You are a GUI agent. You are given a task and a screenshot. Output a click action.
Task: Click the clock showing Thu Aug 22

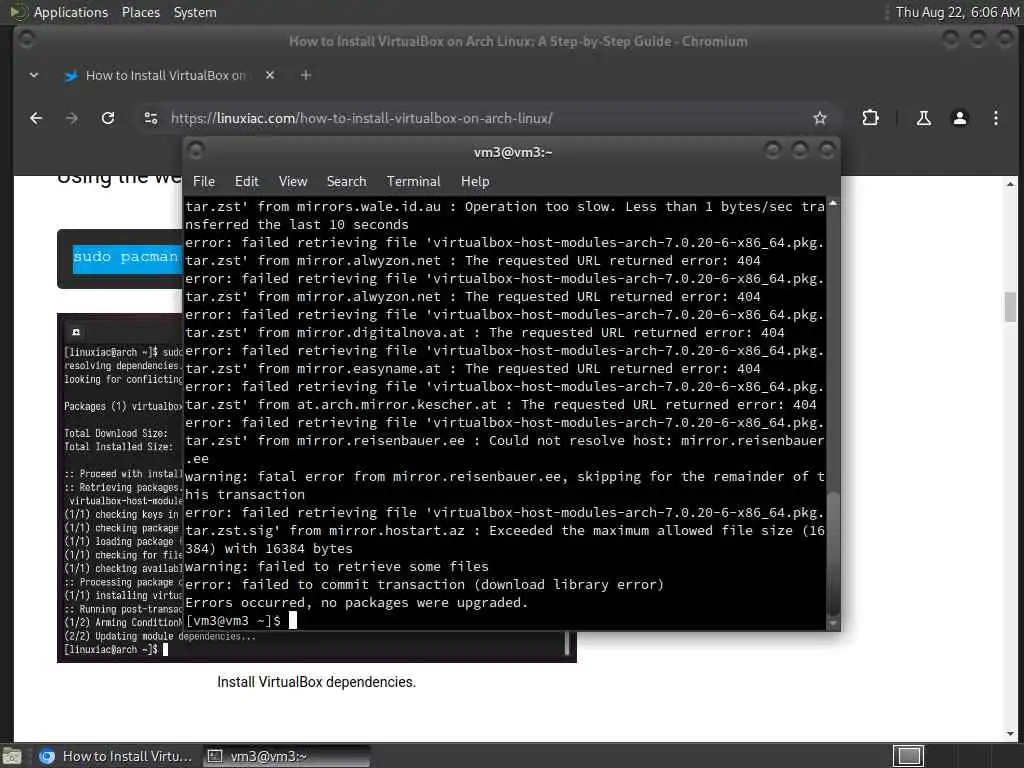[957, 12]
